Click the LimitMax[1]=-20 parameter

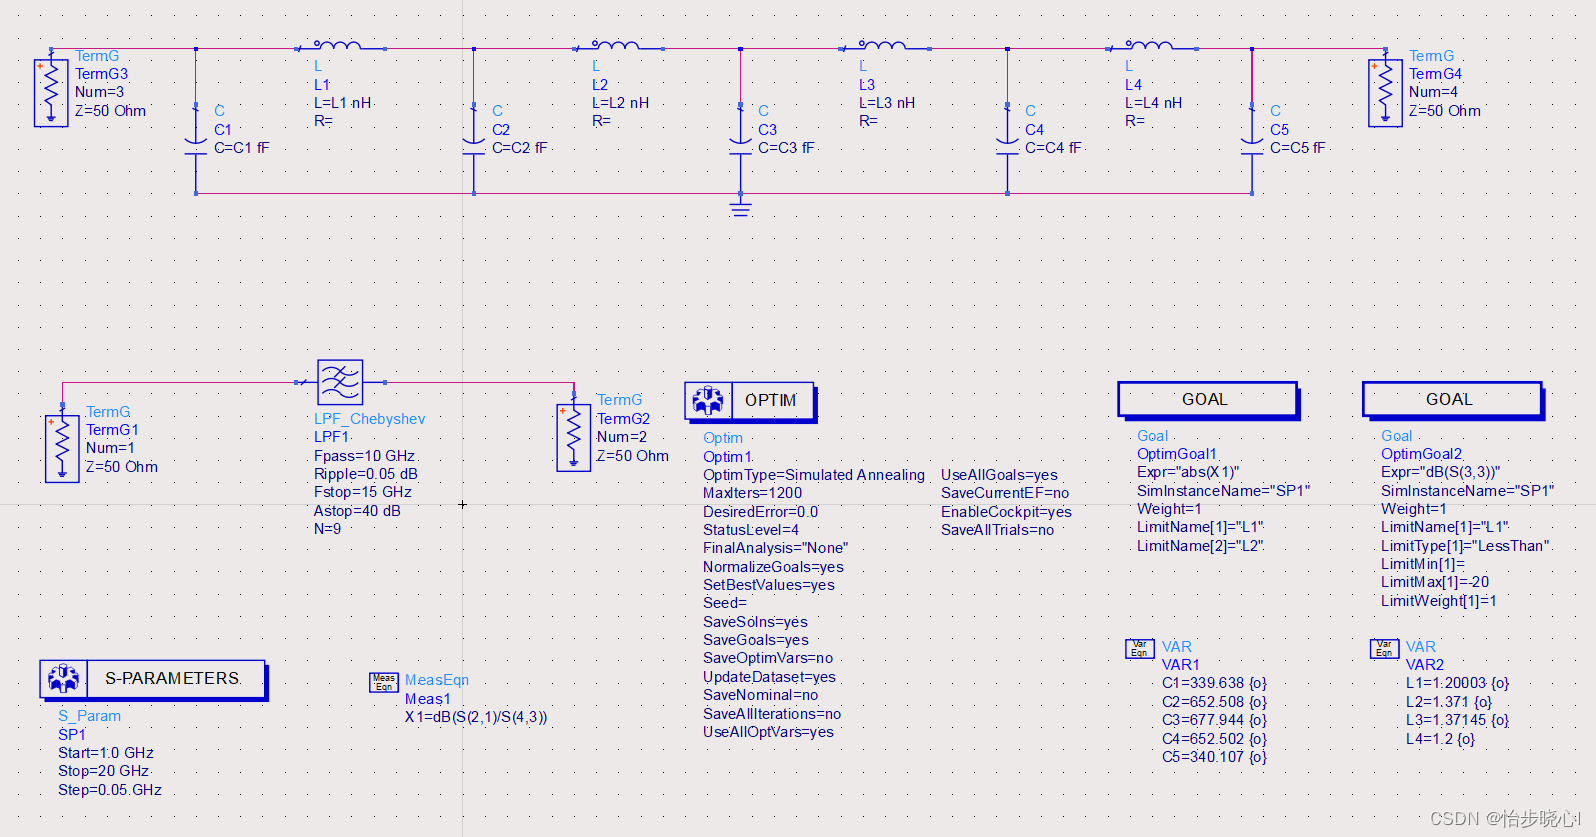1435,582
